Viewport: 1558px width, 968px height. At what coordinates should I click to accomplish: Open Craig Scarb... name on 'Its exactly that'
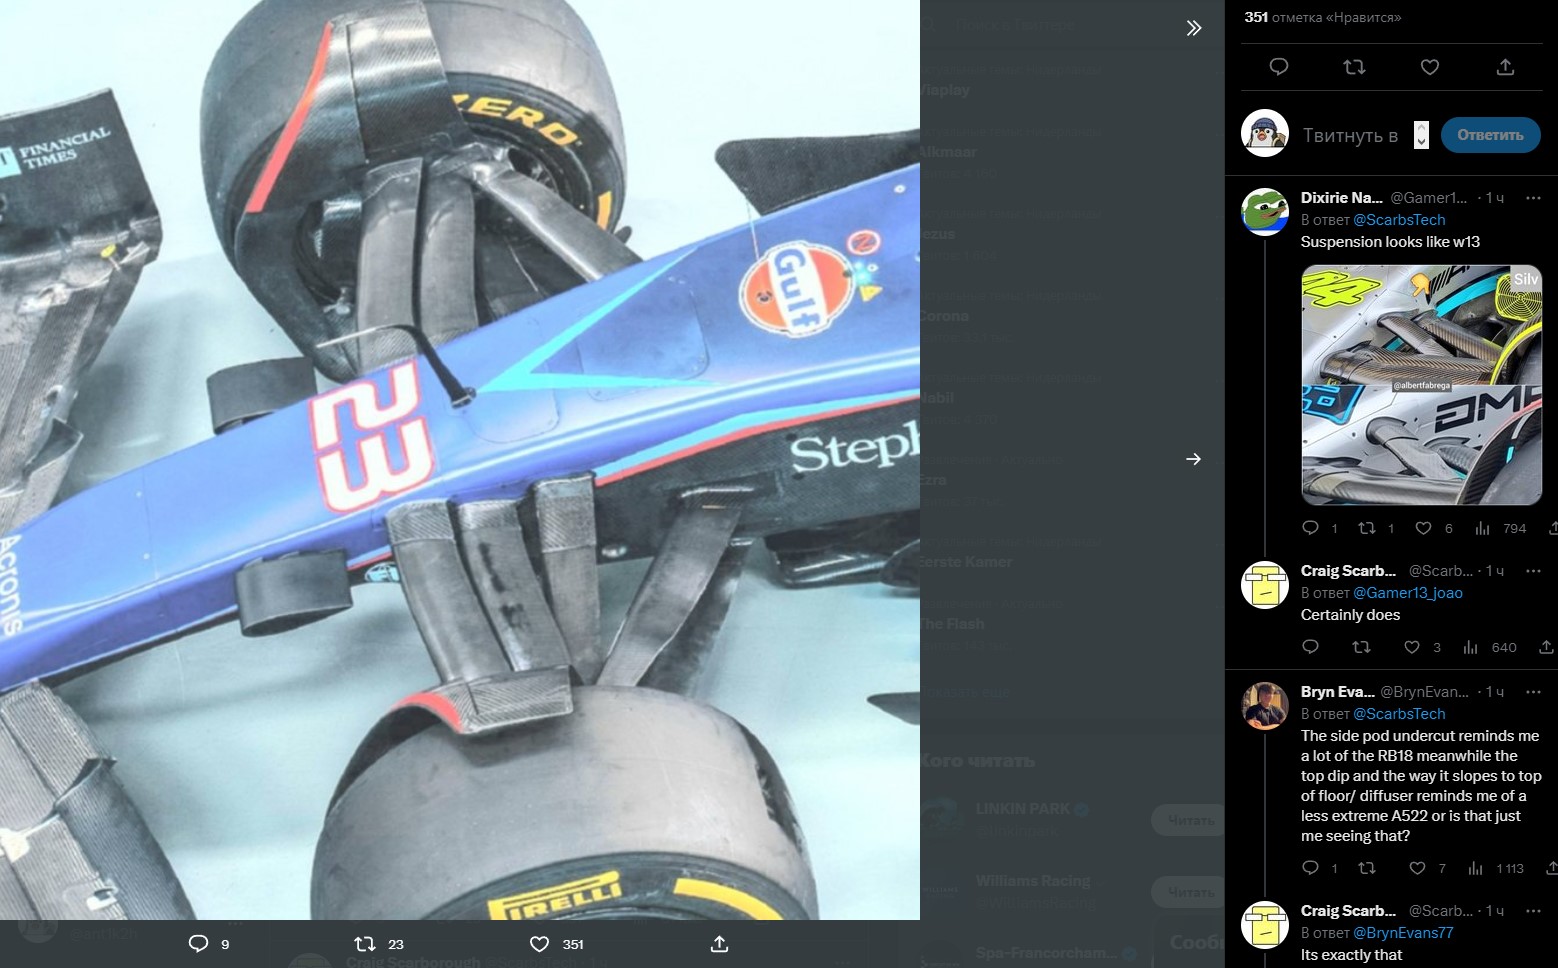(1348, 911)
